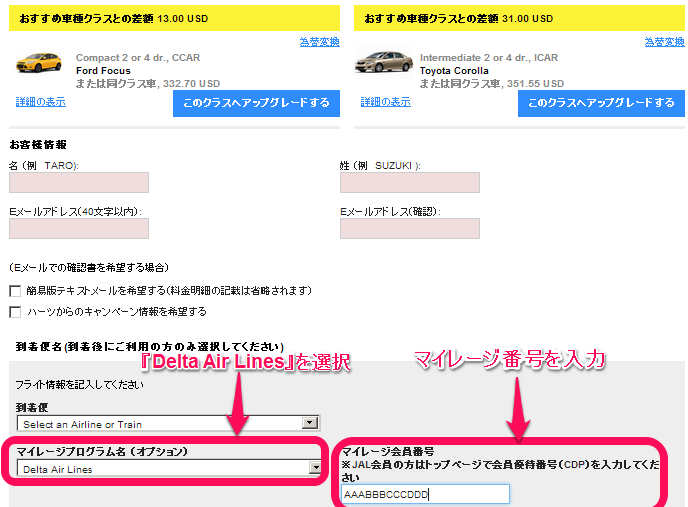Click 為替変換 link above Toyota Corolla
Image resolution: width=688 pixels, height=507 pixels.
tap(664, 42)
